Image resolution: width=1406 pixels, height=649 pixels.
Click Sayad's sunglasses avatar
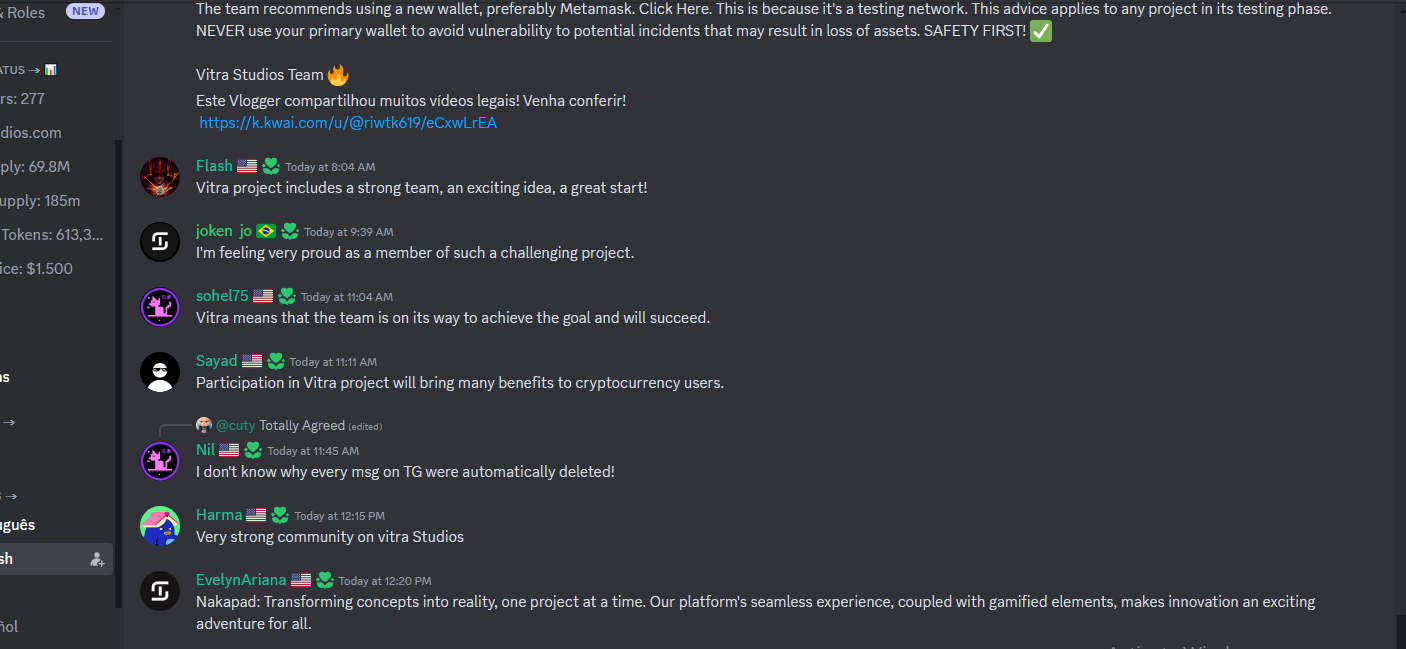tap(160, 372)
